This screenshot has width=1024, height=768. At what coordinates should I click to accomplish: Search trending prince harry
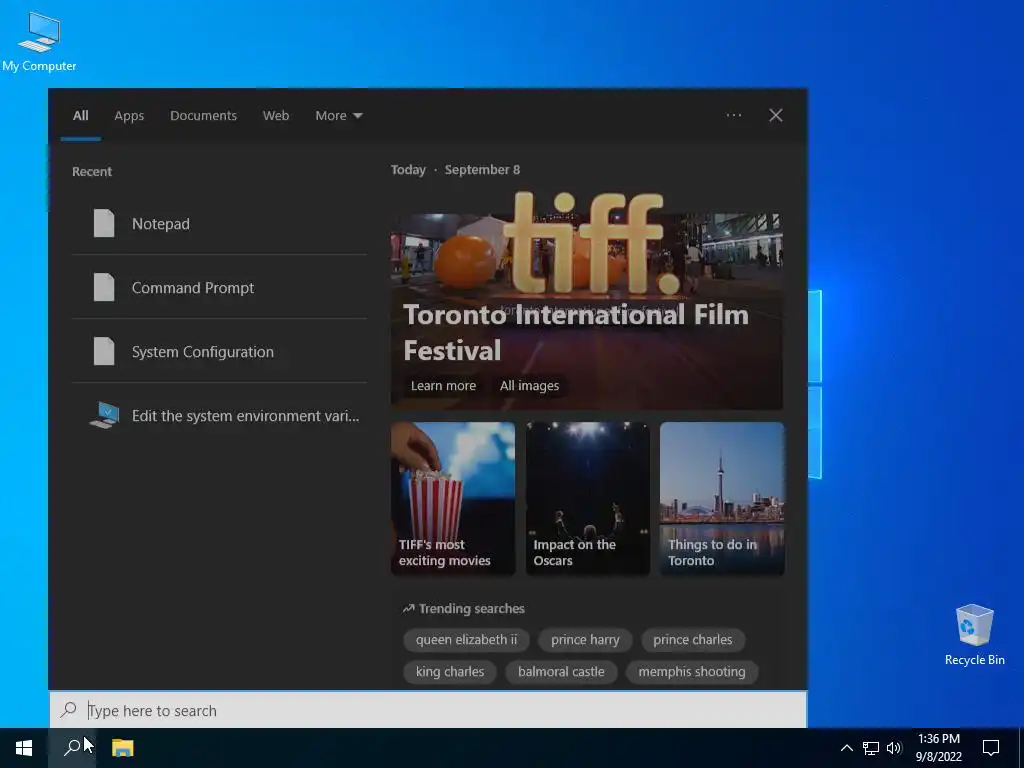[x=584, y=639]
